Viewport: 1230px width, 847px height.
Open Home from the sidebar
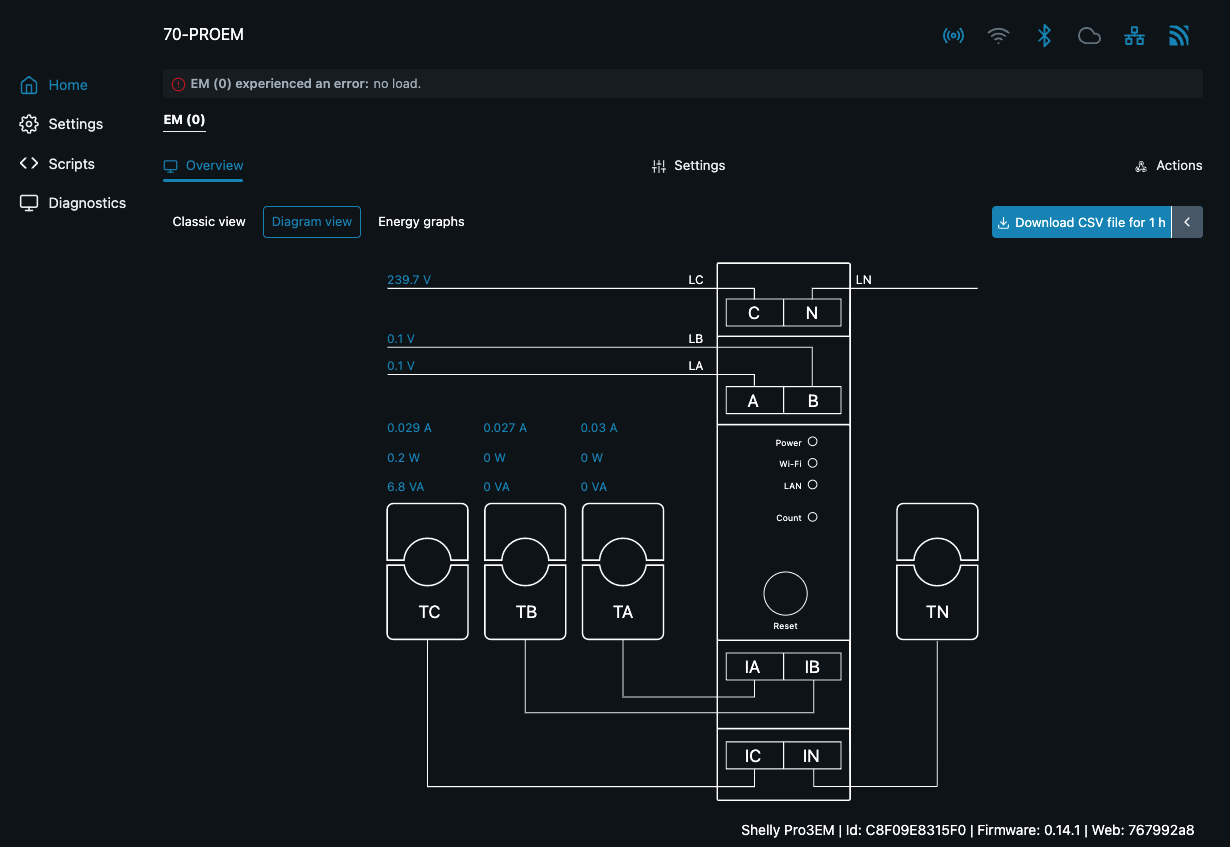pos(67,85)
